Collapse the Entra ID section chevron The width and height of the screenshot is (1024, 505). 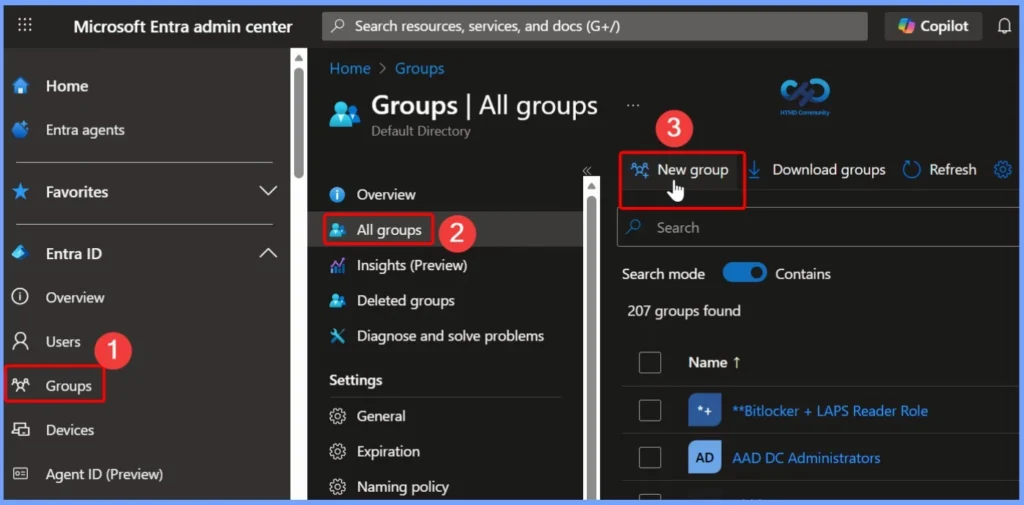point(268,253)
